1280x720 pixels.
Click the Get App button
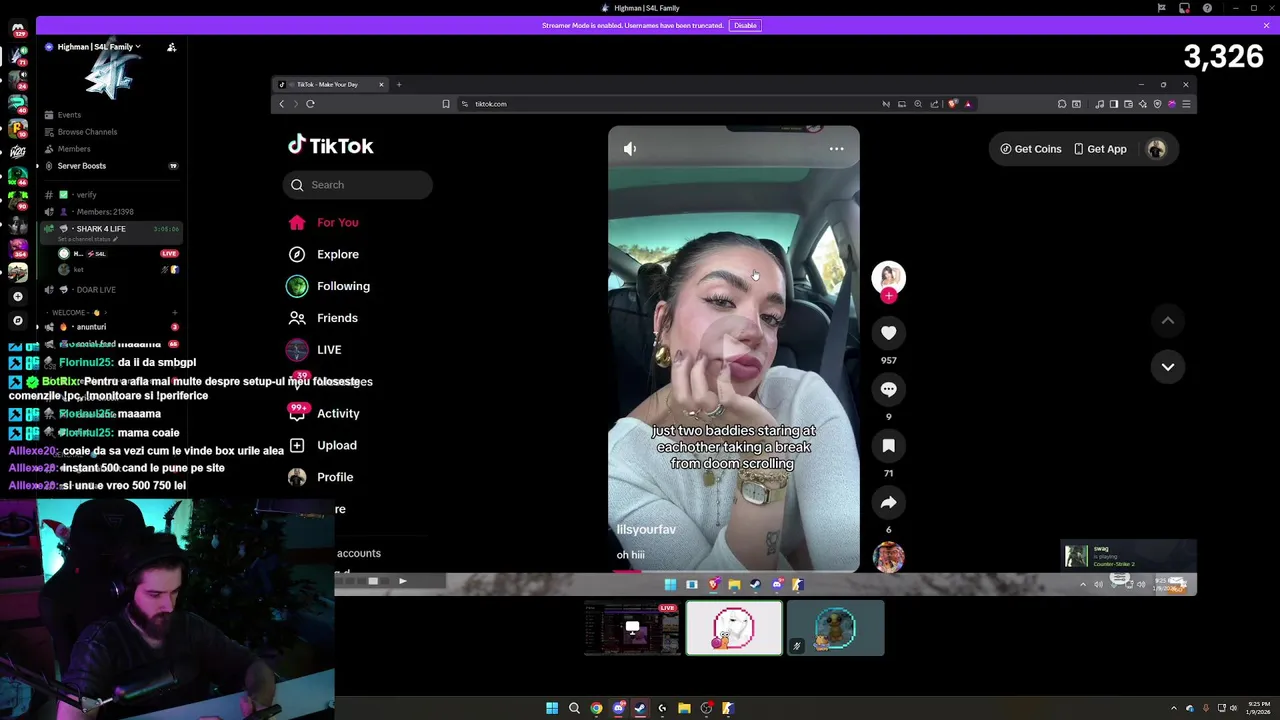click(1100, 149)
